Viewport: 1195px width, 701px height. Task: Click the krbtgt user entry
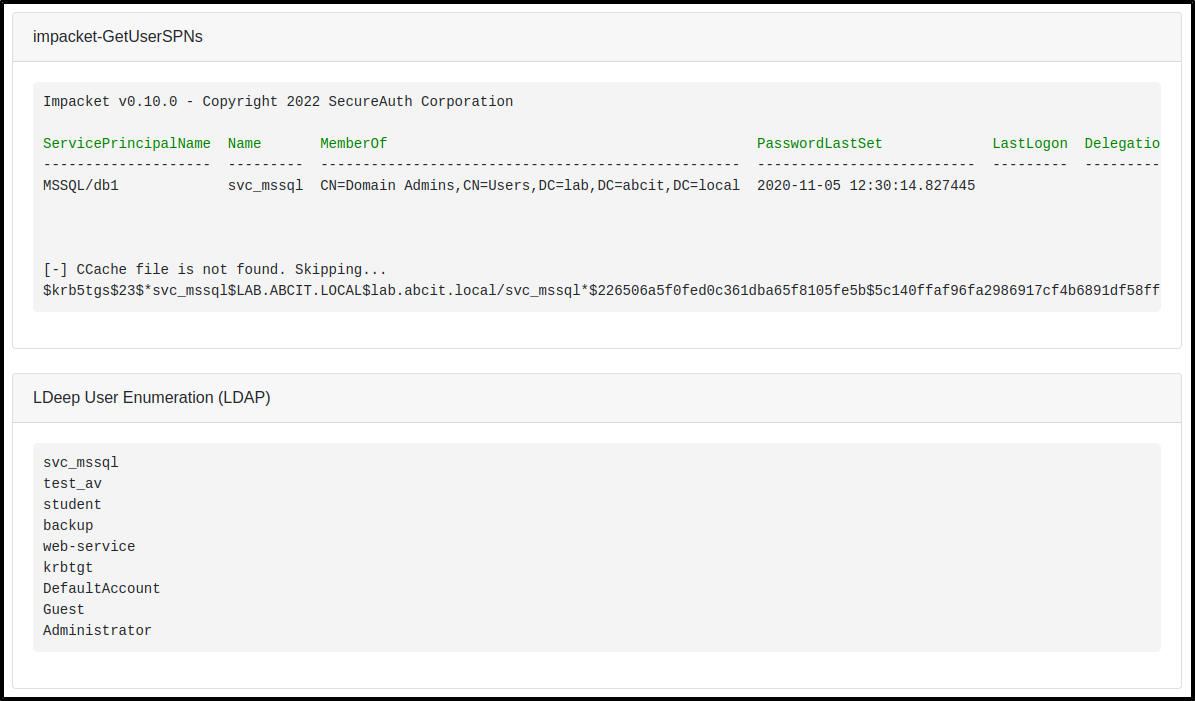[x=68, y=568]
